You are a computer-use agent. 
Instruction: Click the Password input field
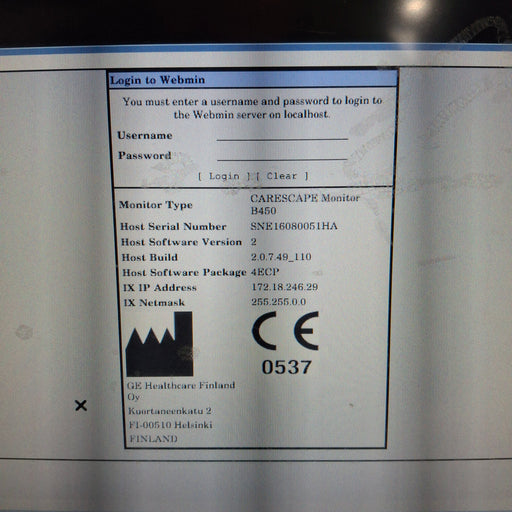(x=282, y=155)
